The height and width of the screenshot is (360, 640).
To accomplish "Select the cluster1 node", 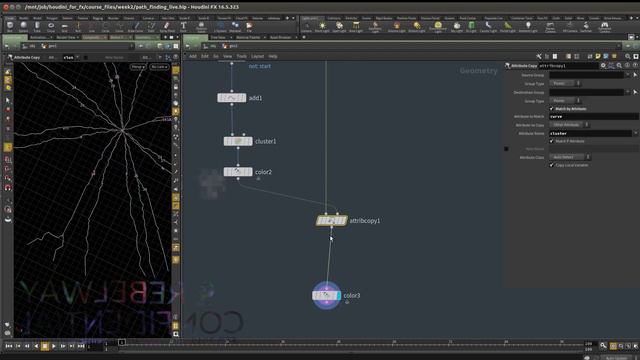I will 238,141.
